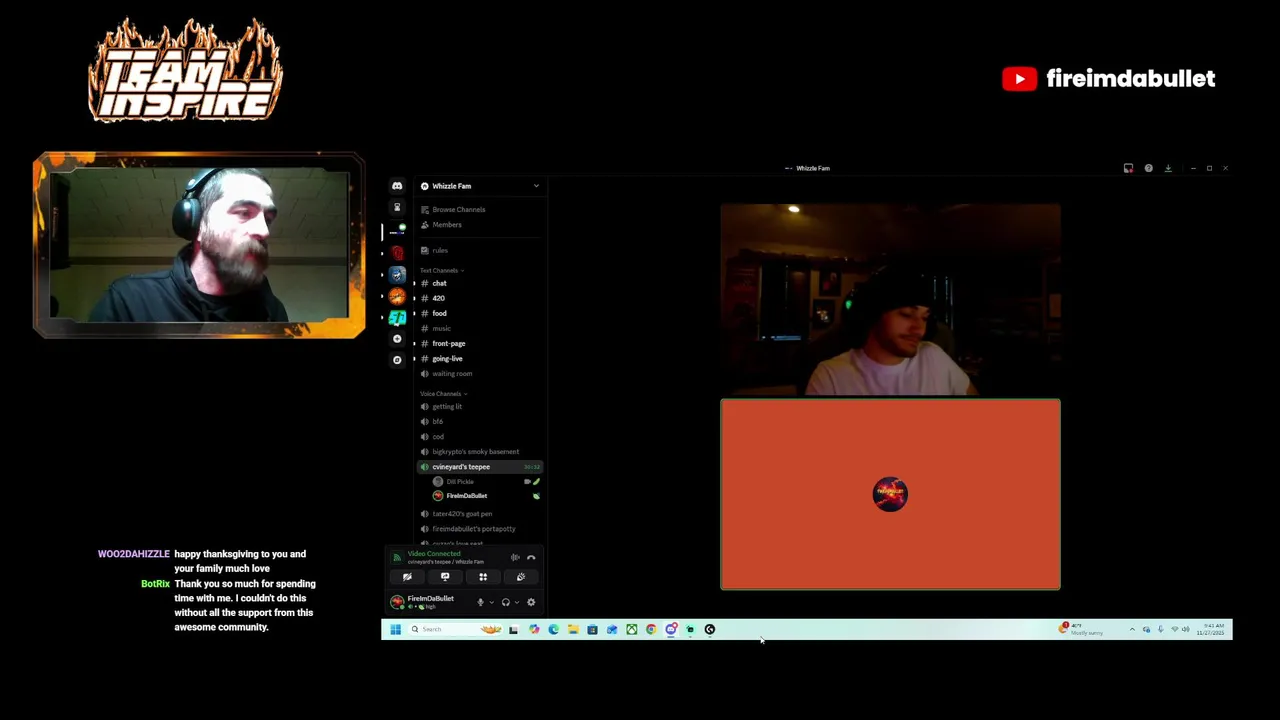This screenshot has height=720, width=1280.
Task: Open Discord help question mark icon
Action: [x=1148, y=168]
